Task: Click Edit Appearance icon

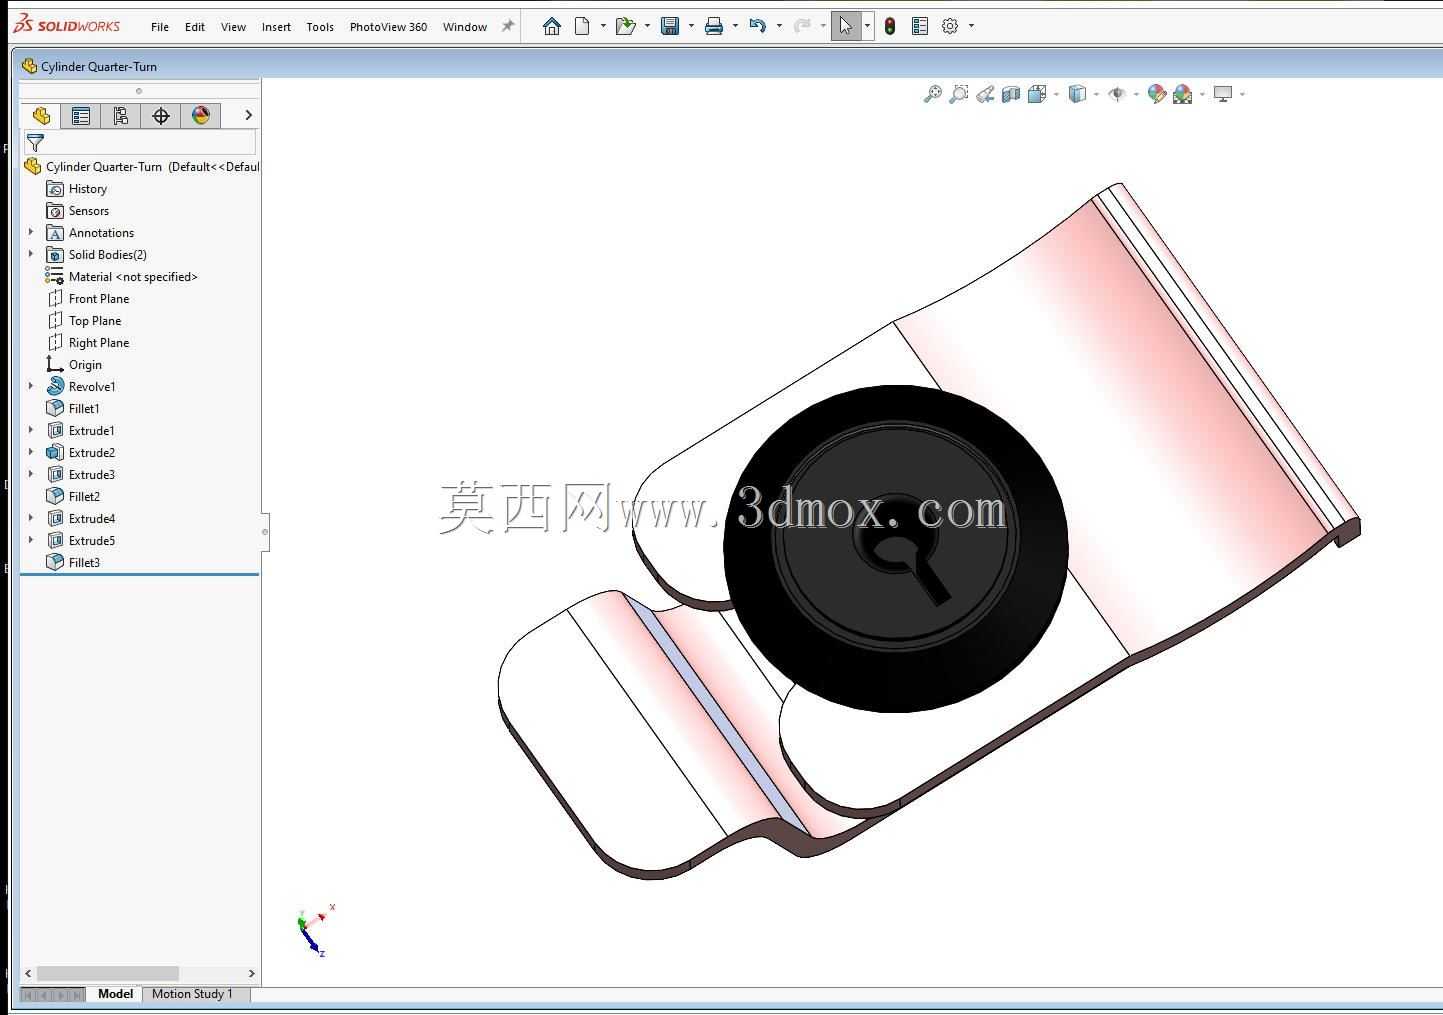Action: (1157, 94)
